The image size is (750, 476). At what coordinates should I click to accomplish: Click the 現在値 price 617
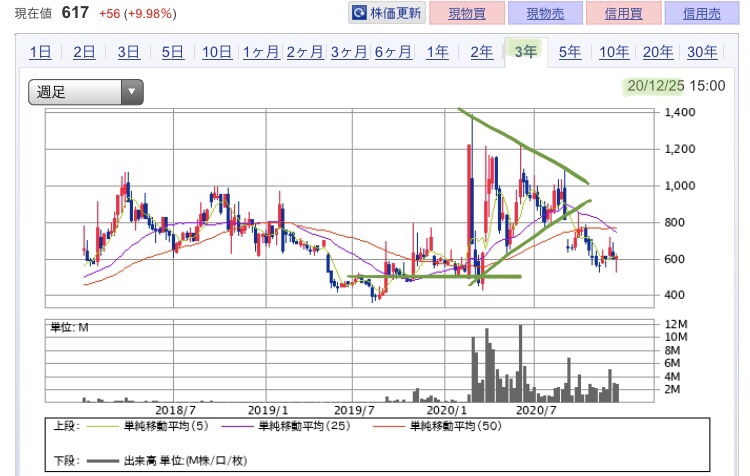(x=75, y=12)
